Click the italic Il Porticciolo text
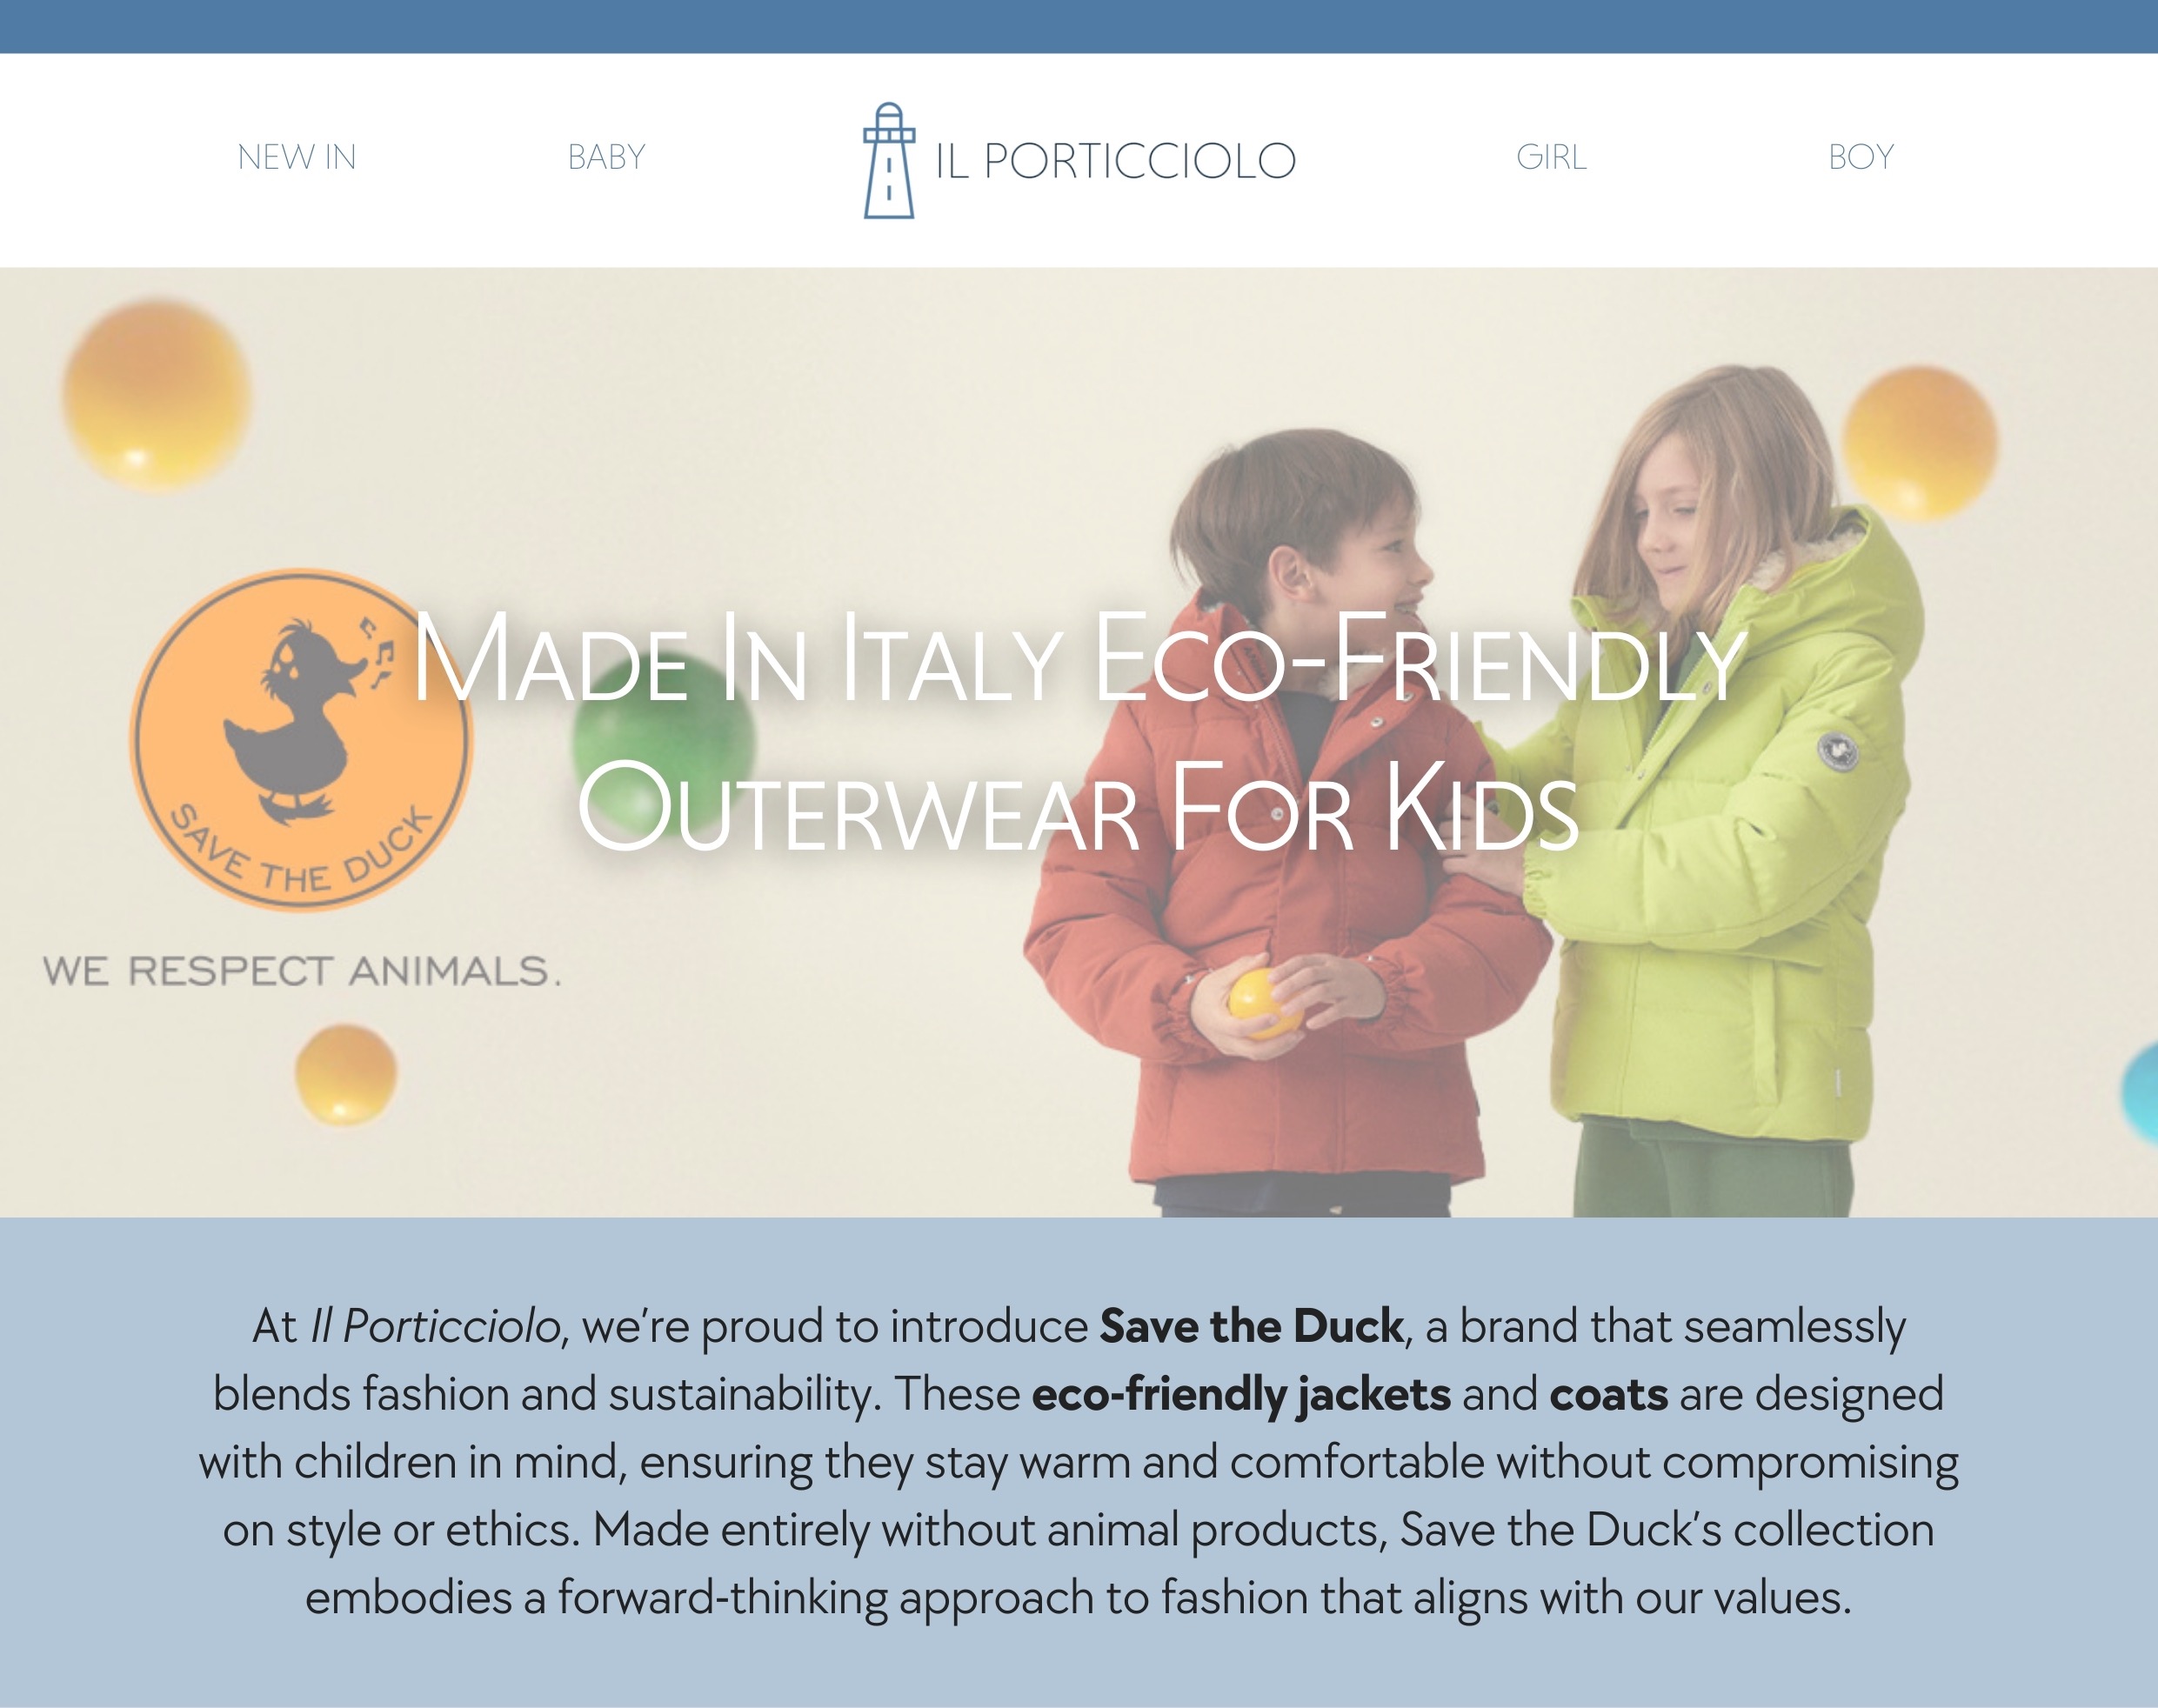 tap(435, 1327)
